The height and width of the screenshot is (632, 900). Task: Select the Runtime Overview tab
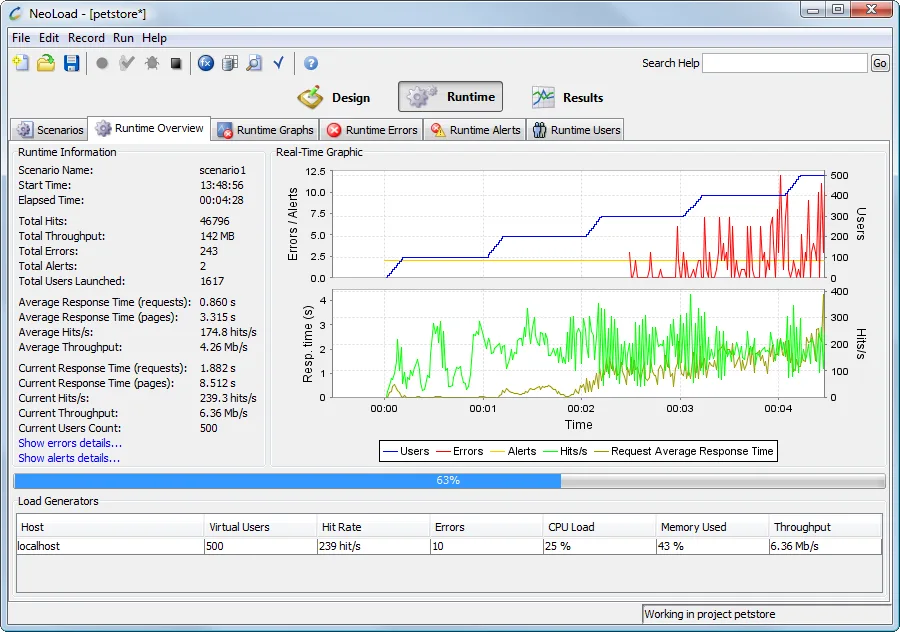tap(149, 128)
